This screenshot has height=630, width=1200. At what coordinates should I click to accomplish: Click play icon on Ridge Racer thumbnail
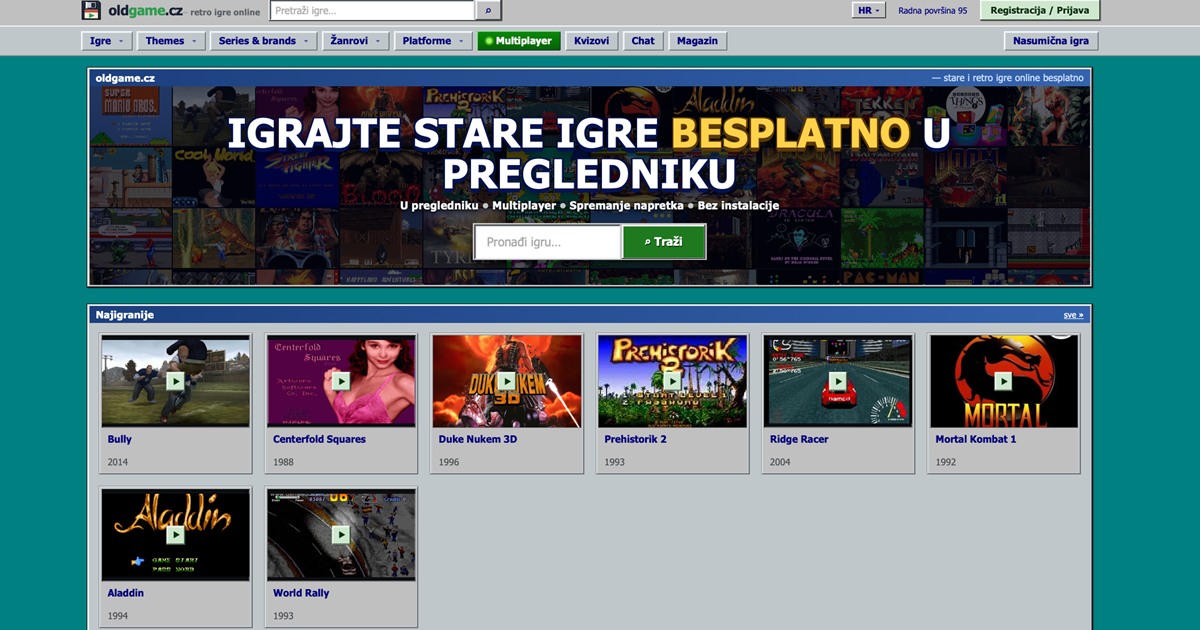coord(837,381)
